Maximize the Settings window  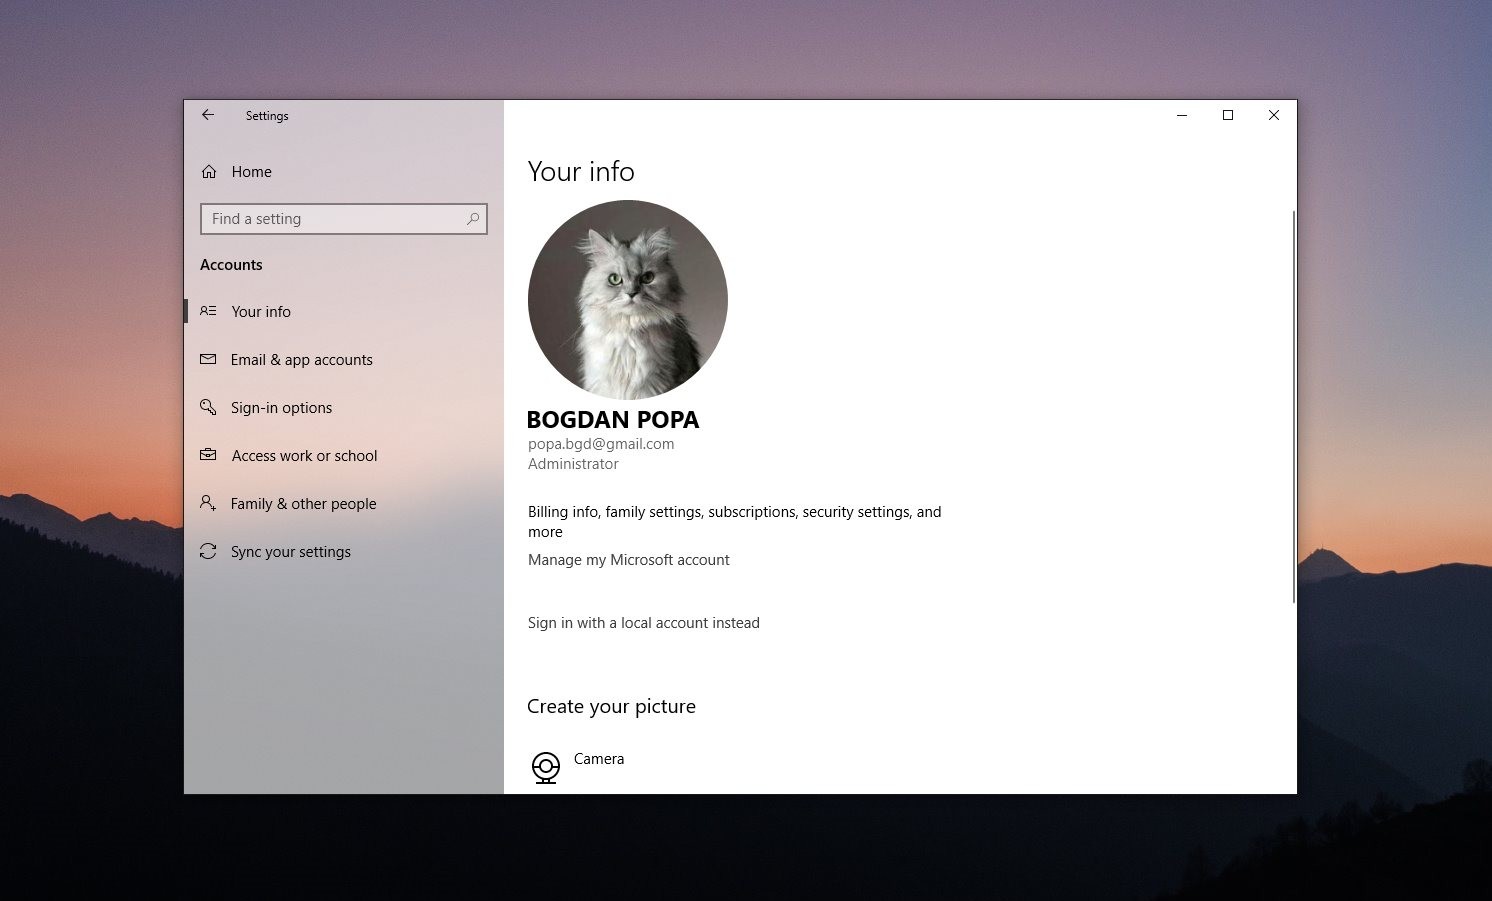pyautogui.click(x=1228, y=115)
